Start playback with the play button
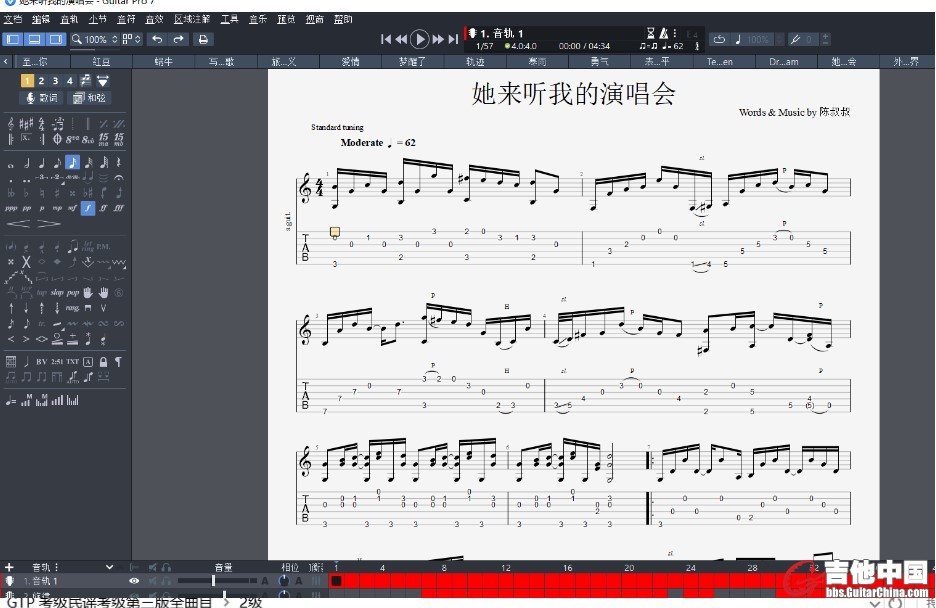 (x=420, y=39)
